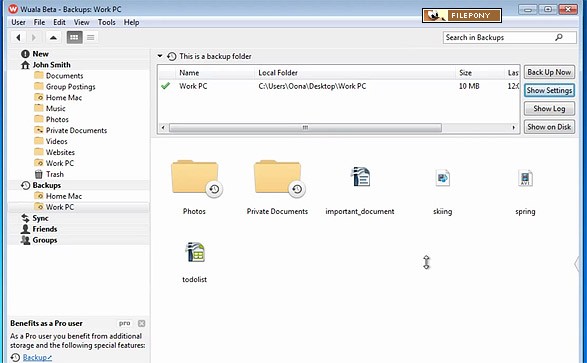The image size is (587, 363).
Task: Select the important_document file icon
Action: pos(360,177)
